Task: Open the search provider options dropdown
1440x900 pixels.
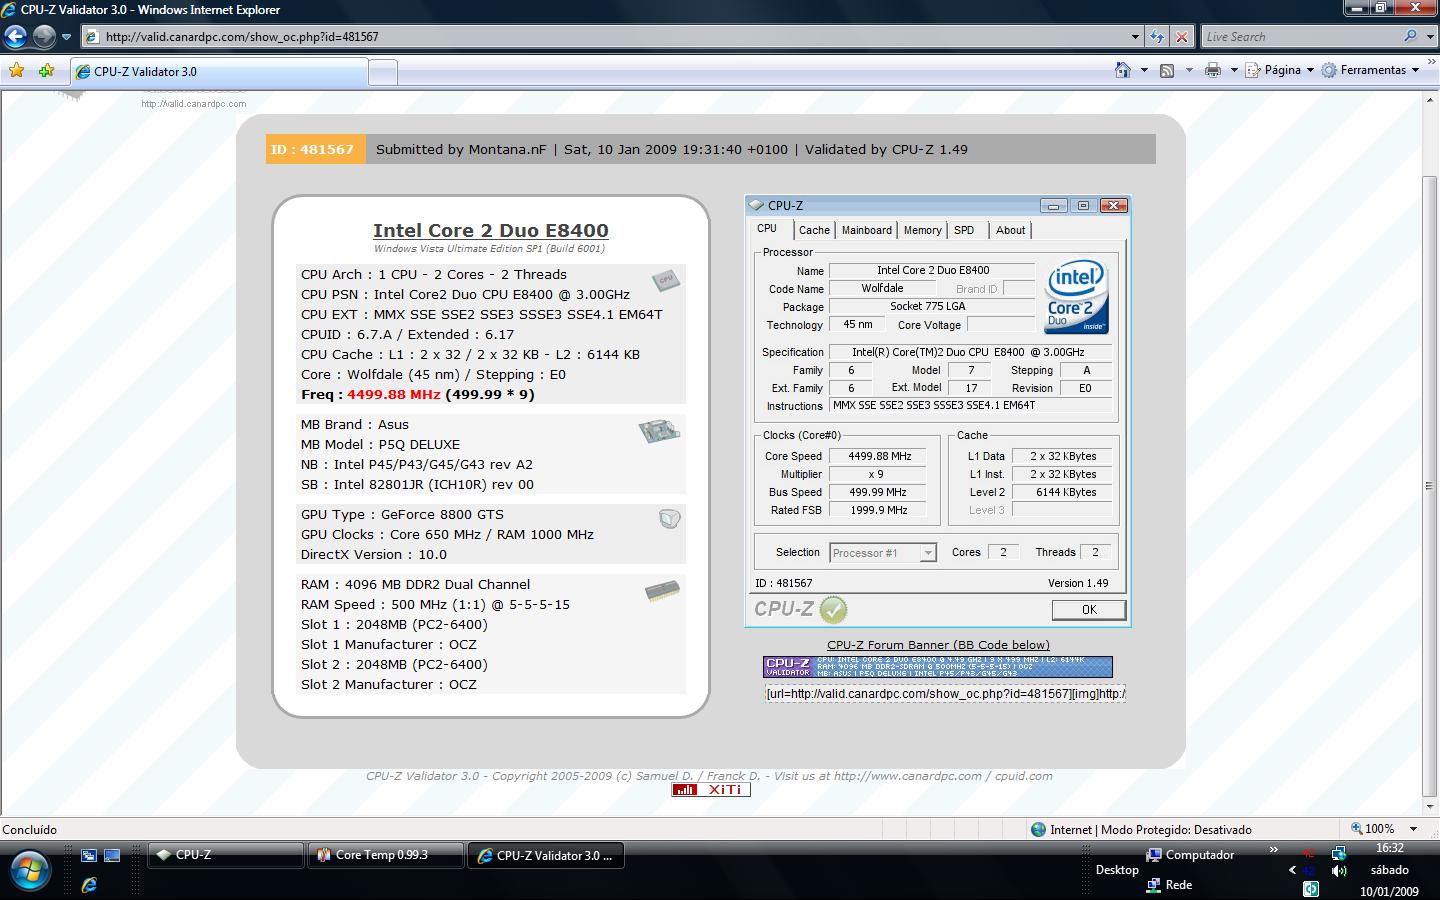Action: tap(1428, 37)
